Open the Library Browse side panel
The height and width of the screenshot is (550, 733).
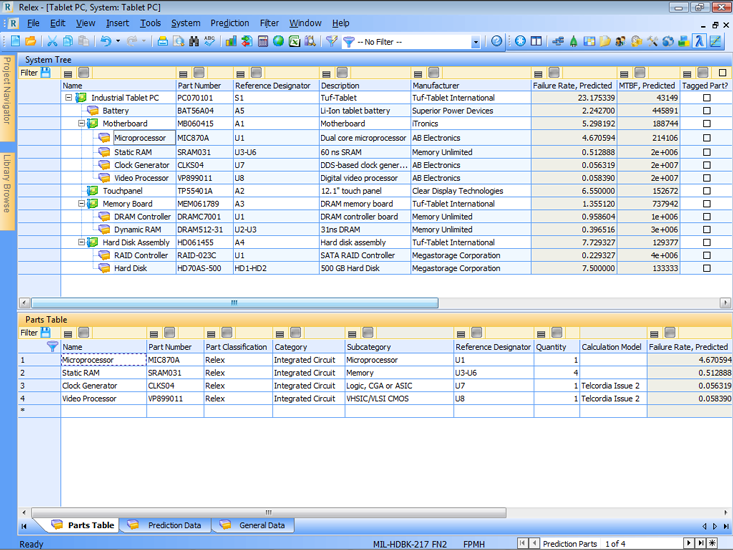click(7, 190)
